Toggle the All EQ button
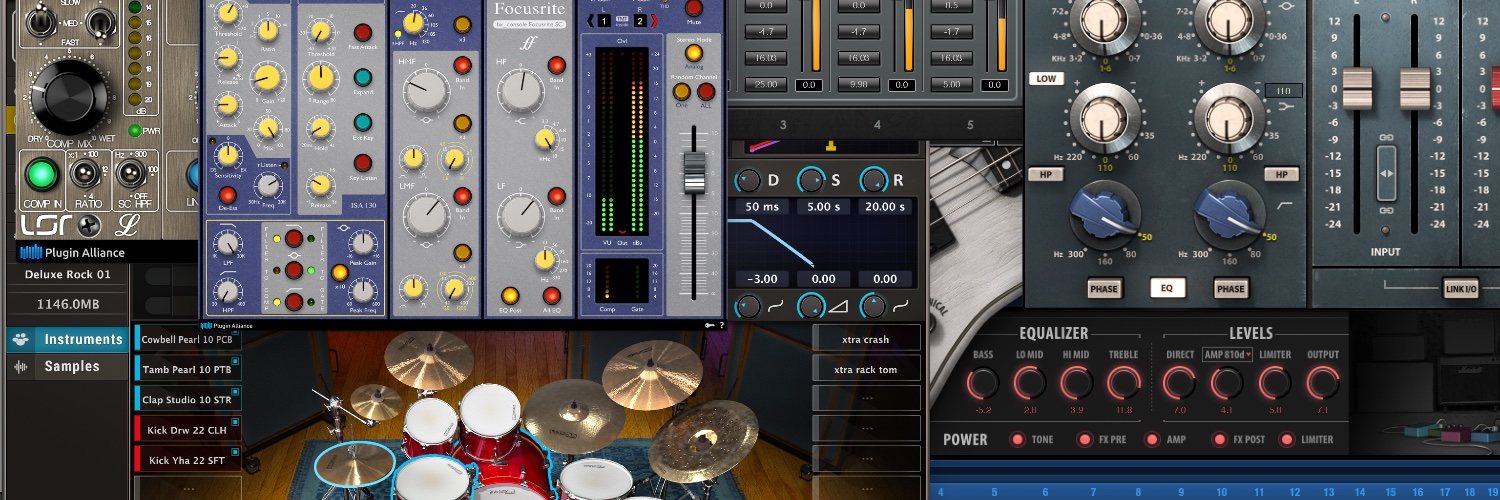The height and width of the screenshot is (500, 1500). 552,295
